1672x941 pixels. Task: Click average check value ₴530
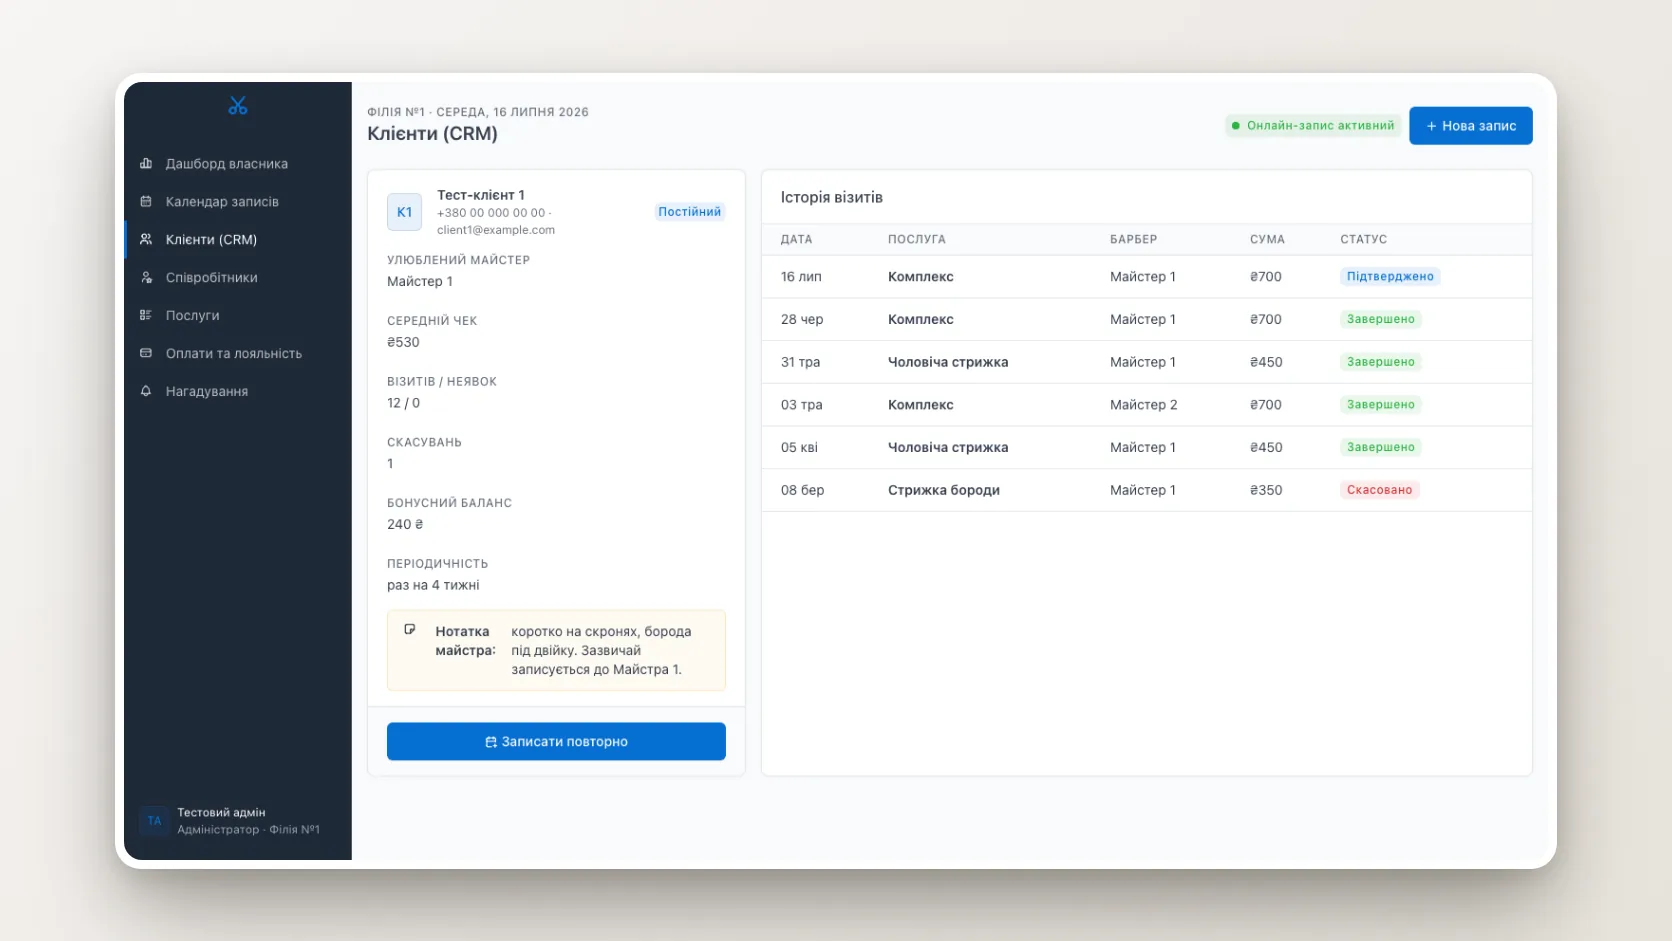pyautogui.click(x=403, y=342)
